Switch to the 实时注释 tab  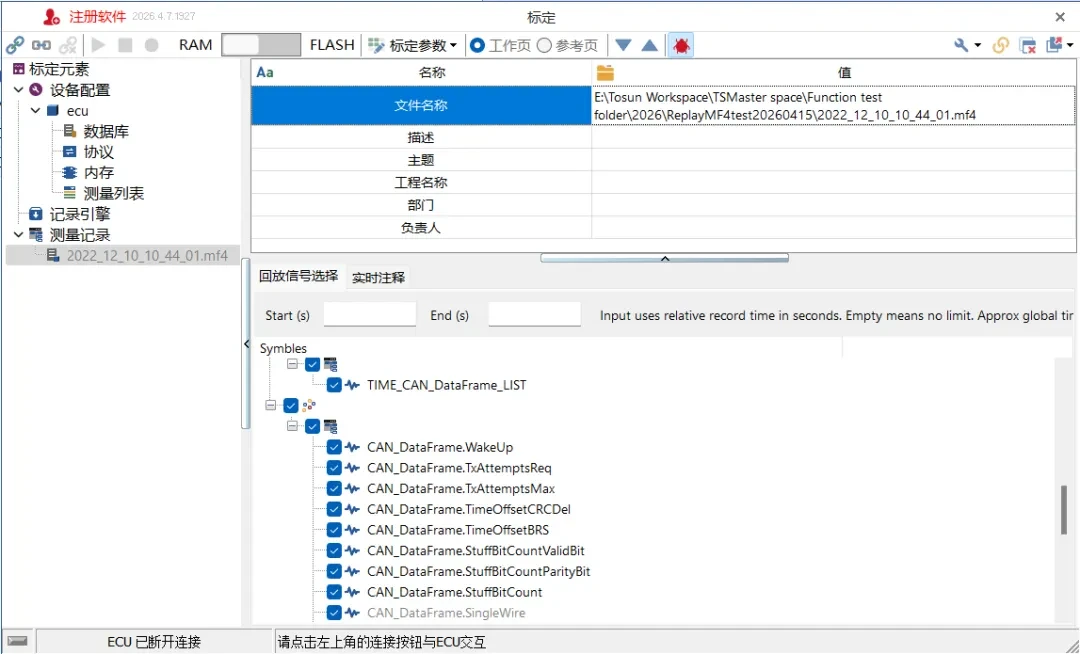pyautogui.click(x=378, y=277)
